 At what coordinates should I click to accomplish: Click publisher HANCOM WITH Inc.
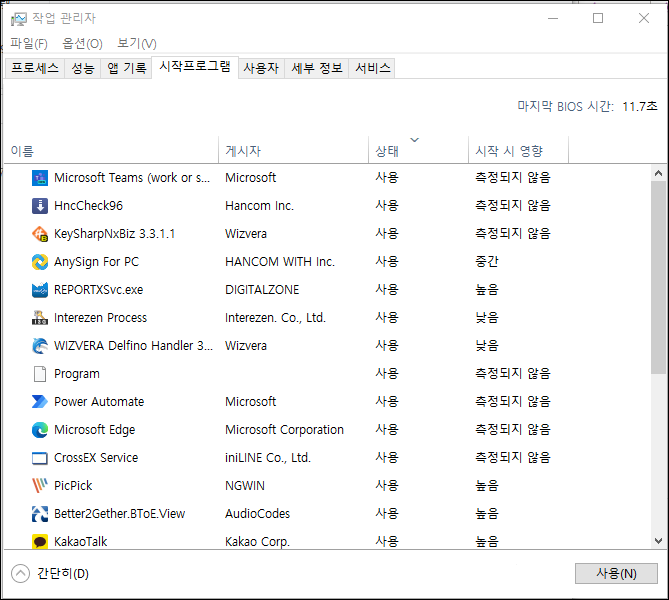click(280, 262)
